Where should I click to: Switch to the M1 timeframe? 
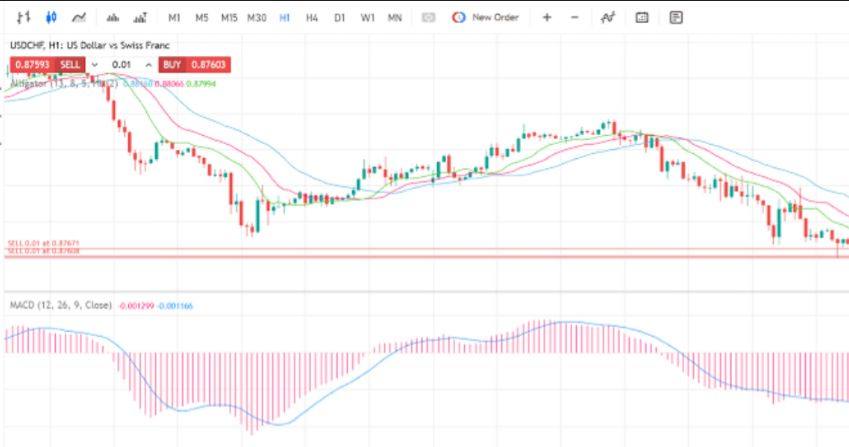174,18
